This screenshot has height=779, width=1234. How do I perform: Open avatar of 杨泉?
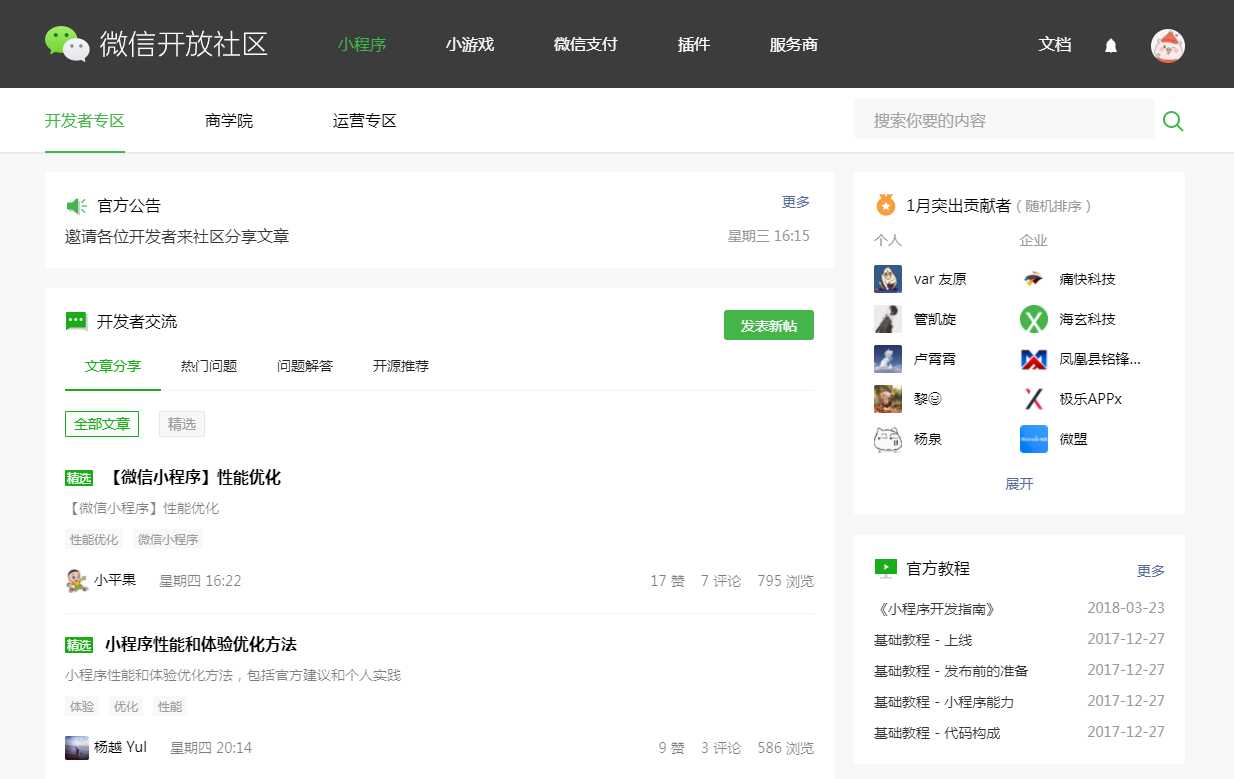888,439
